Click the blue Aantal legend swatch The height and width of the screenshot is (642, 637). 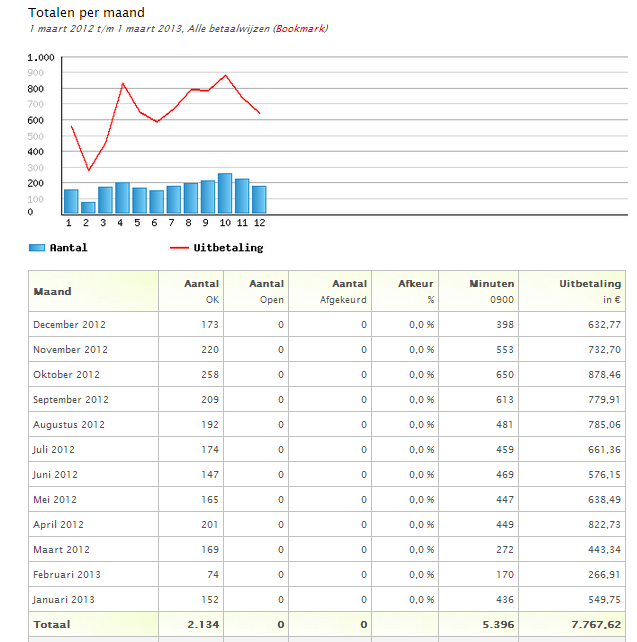37,248
